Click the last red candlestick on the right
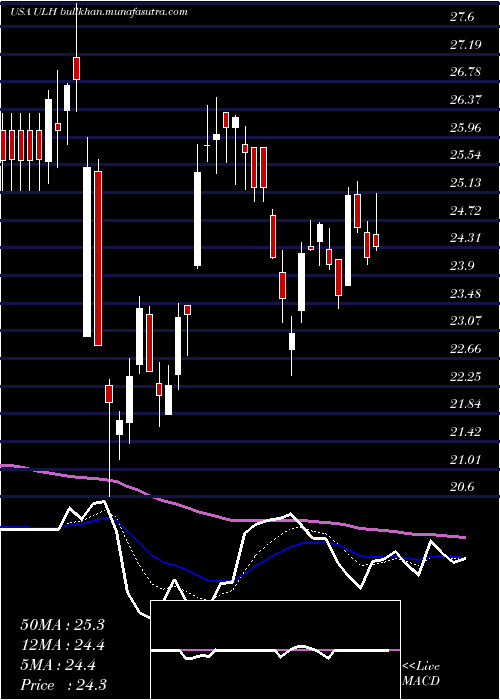 pyautogui.click(x=376, y=240)
